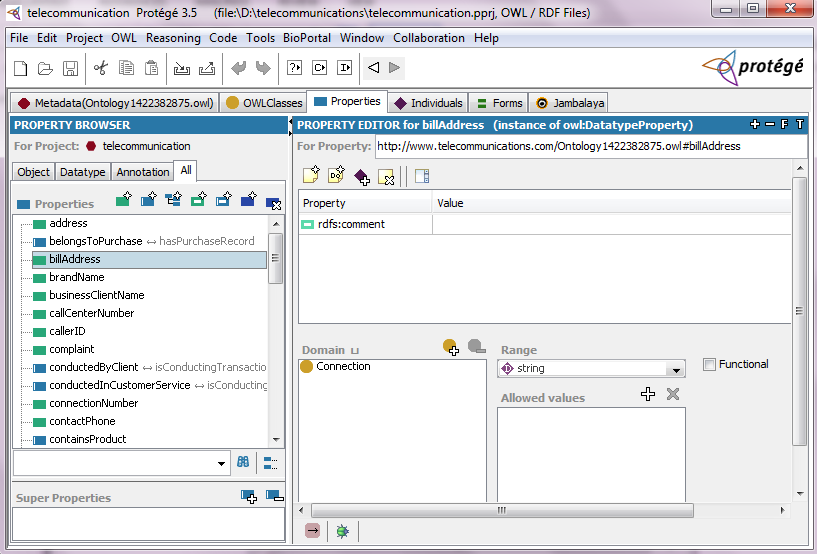Screen dimensions: 817x554
Task: Click the 'C' classify toolbar icon
Action: coord(319,68)
